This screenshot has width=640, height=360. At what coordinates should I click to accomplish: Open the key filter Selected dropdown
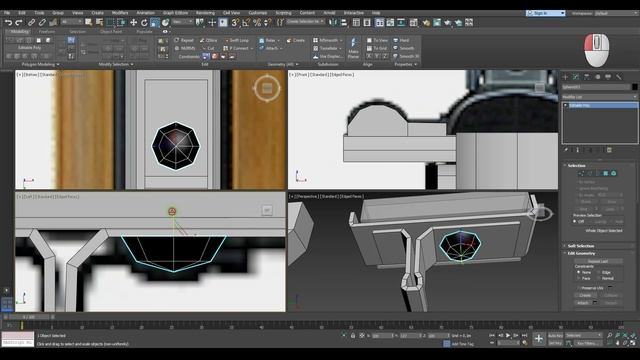tap(583, 336)
